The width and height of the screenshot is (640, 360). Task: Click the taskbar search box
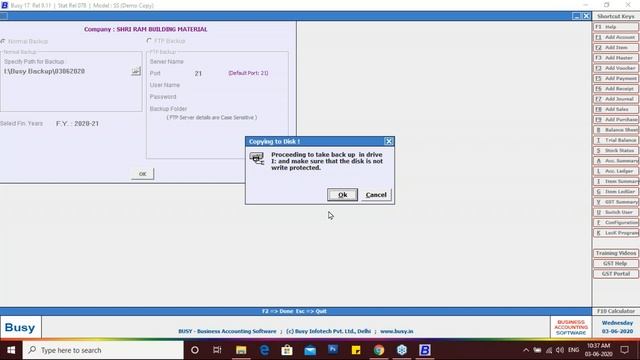click(x=103, y=350)
